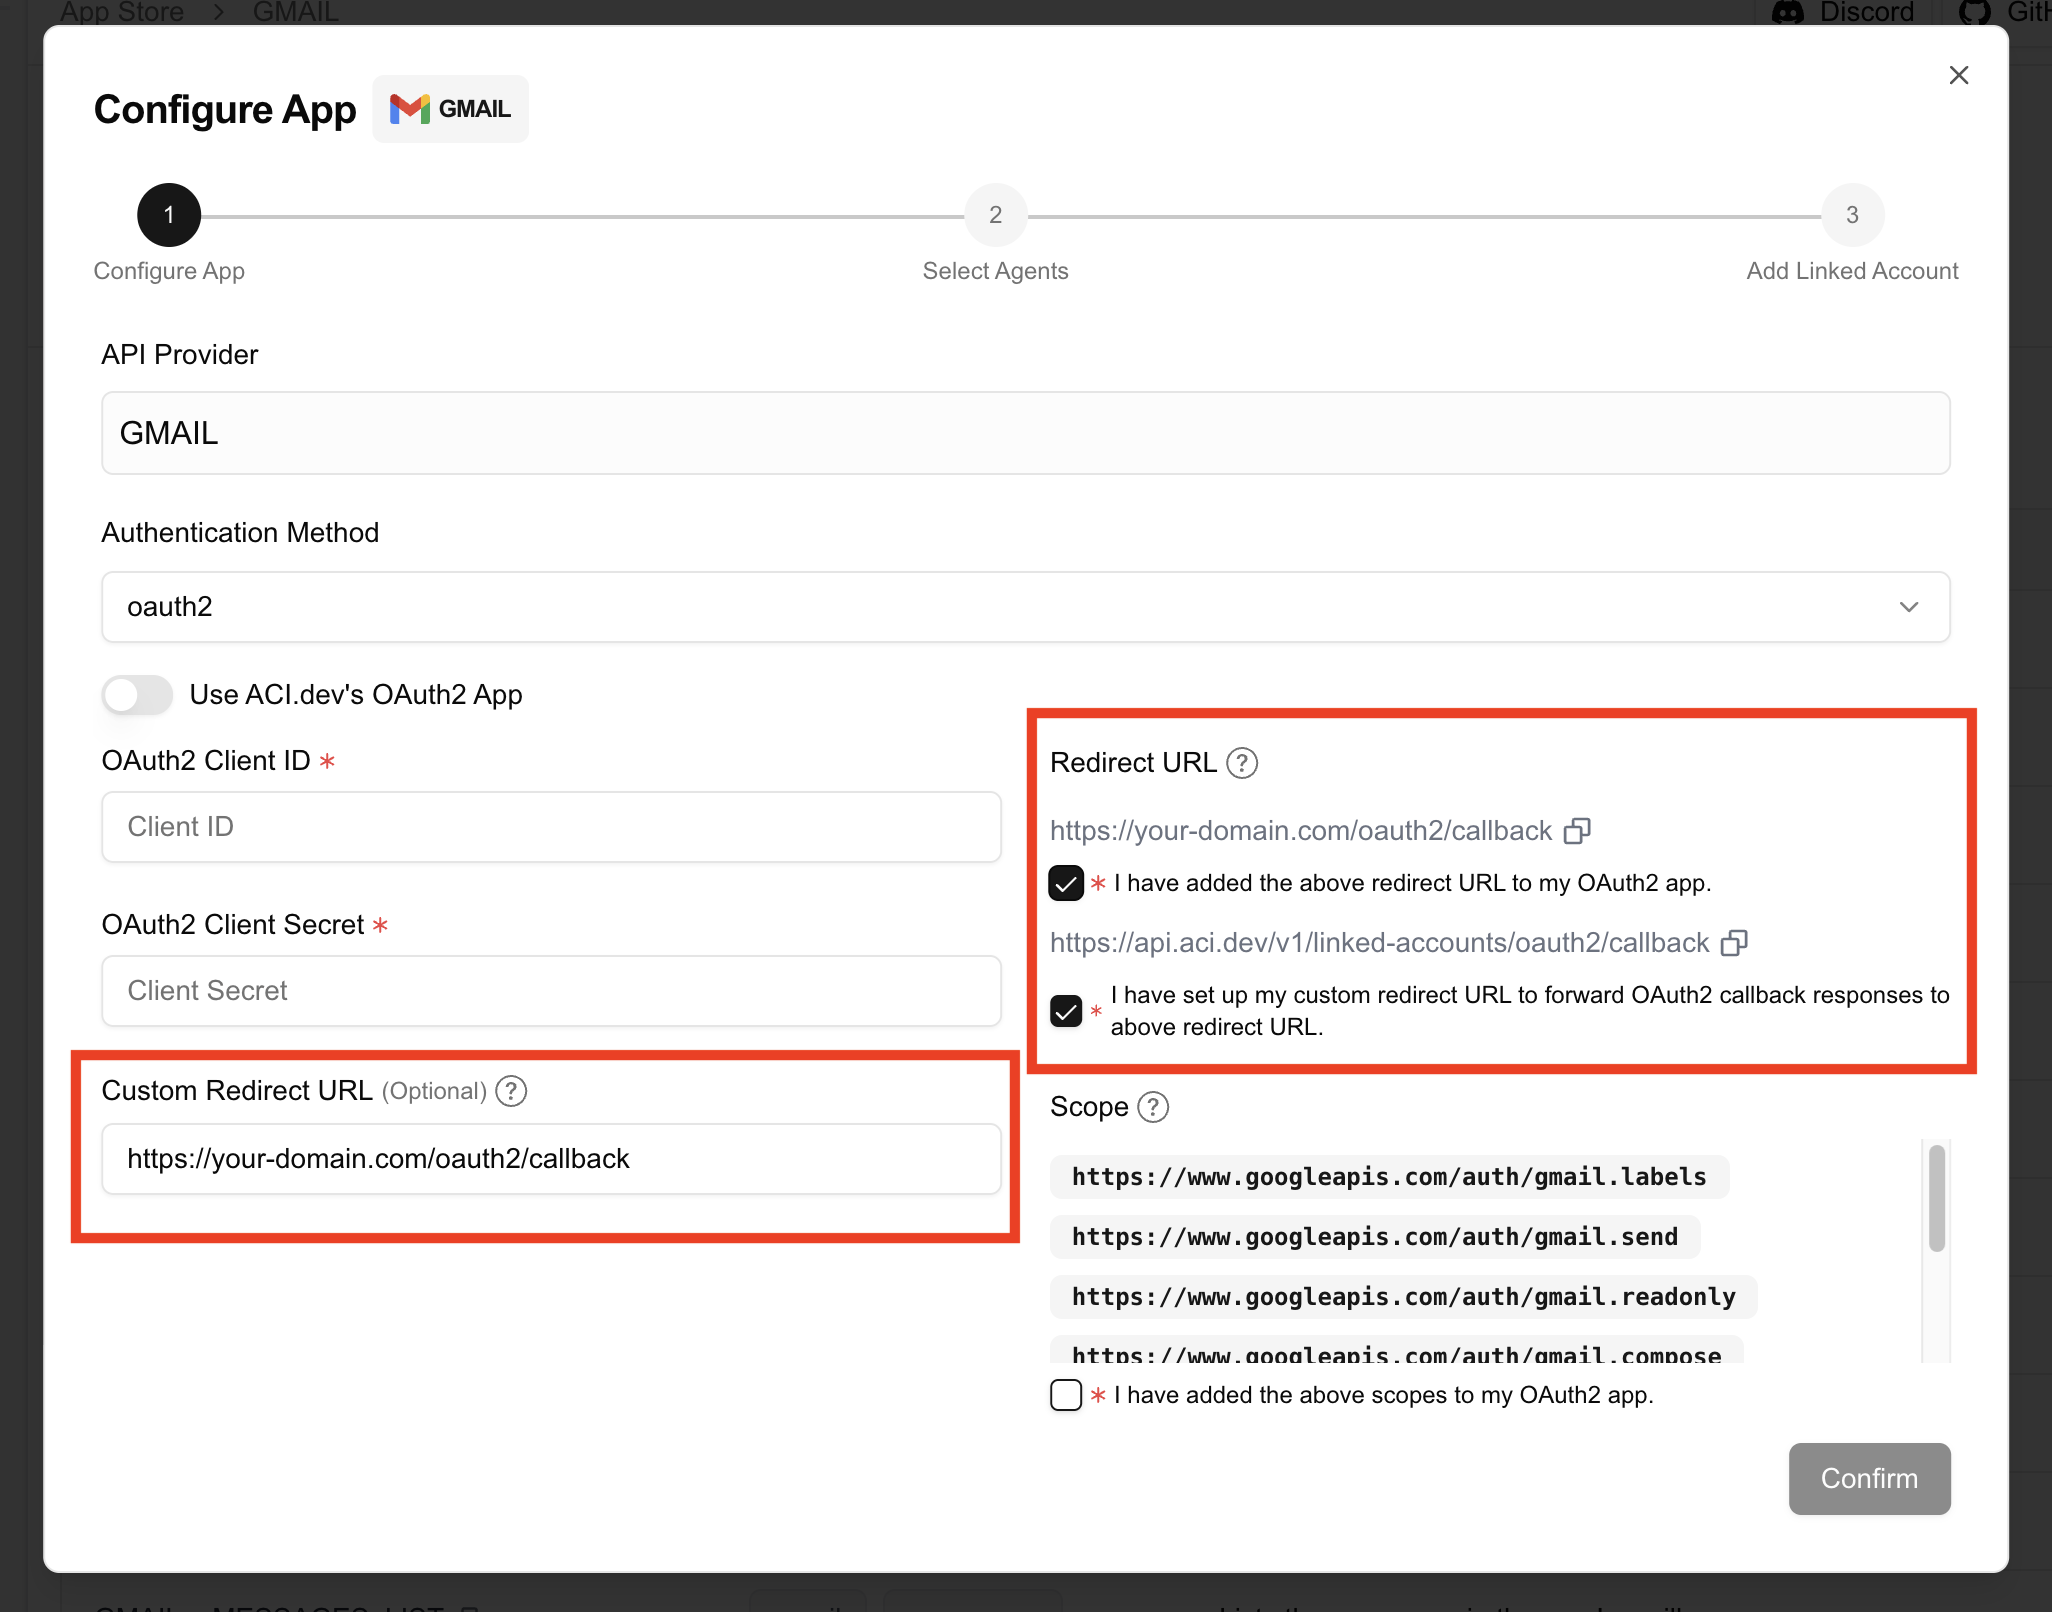Go to step 3 Add Linked Account

click(1852, 215)
